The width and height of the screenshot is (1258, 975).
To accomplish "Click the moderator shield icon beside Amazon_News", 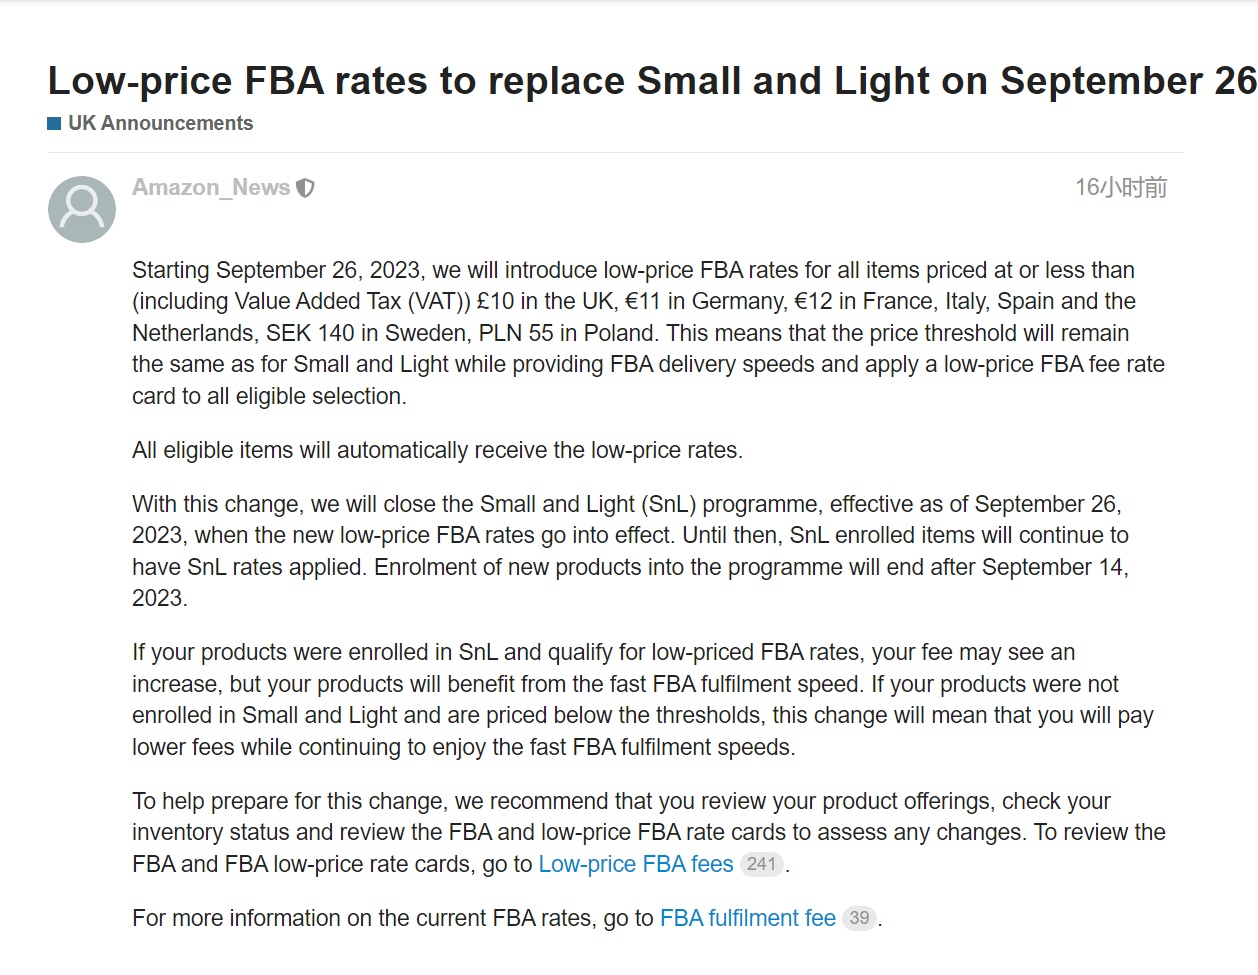I will click(x=306, y=188).
